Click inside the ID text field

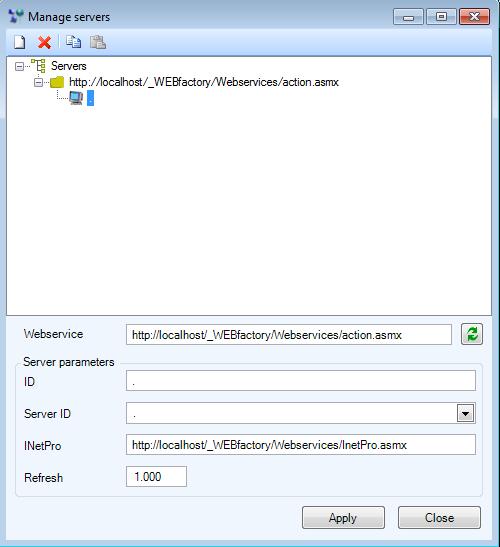pos(301,381)
